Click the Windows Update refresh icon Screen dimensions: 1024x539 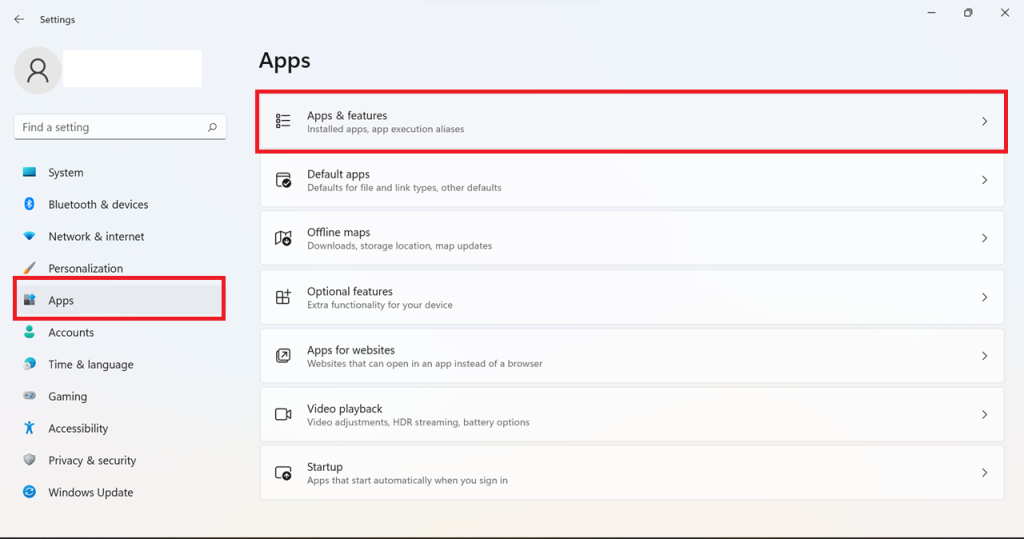[x=29, y=492]
